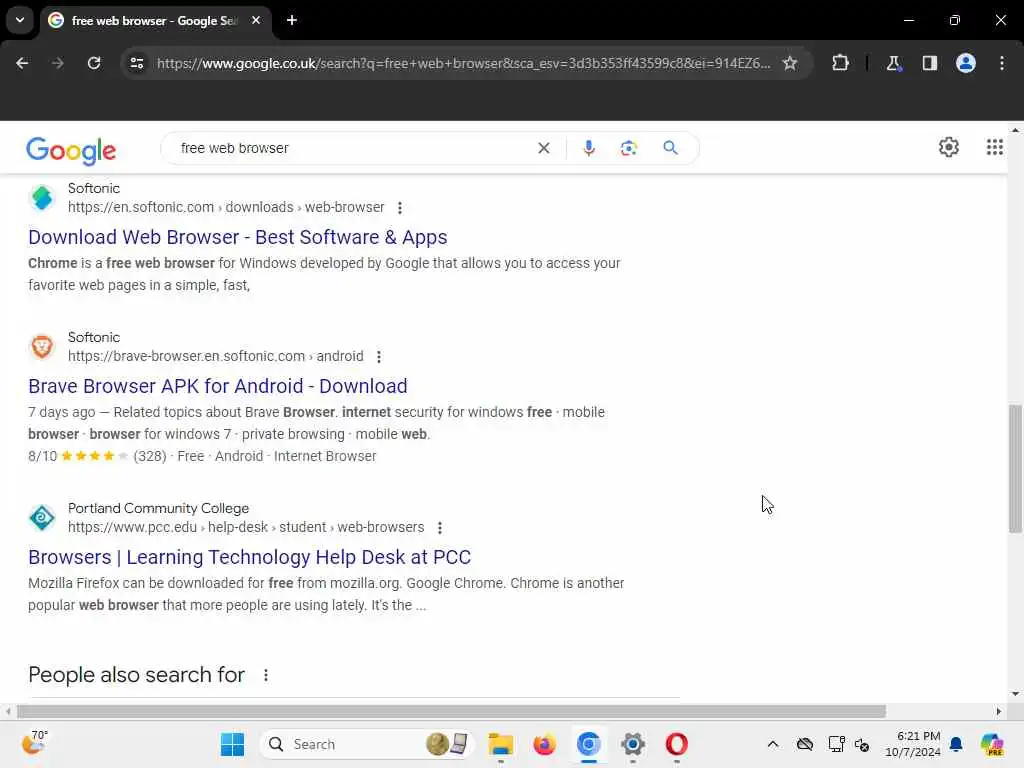Screen dimensions: 1024x768
Task: Open 'Browsers | Learning Technology Help Desk at PCC'
Action: click(249, 557)
